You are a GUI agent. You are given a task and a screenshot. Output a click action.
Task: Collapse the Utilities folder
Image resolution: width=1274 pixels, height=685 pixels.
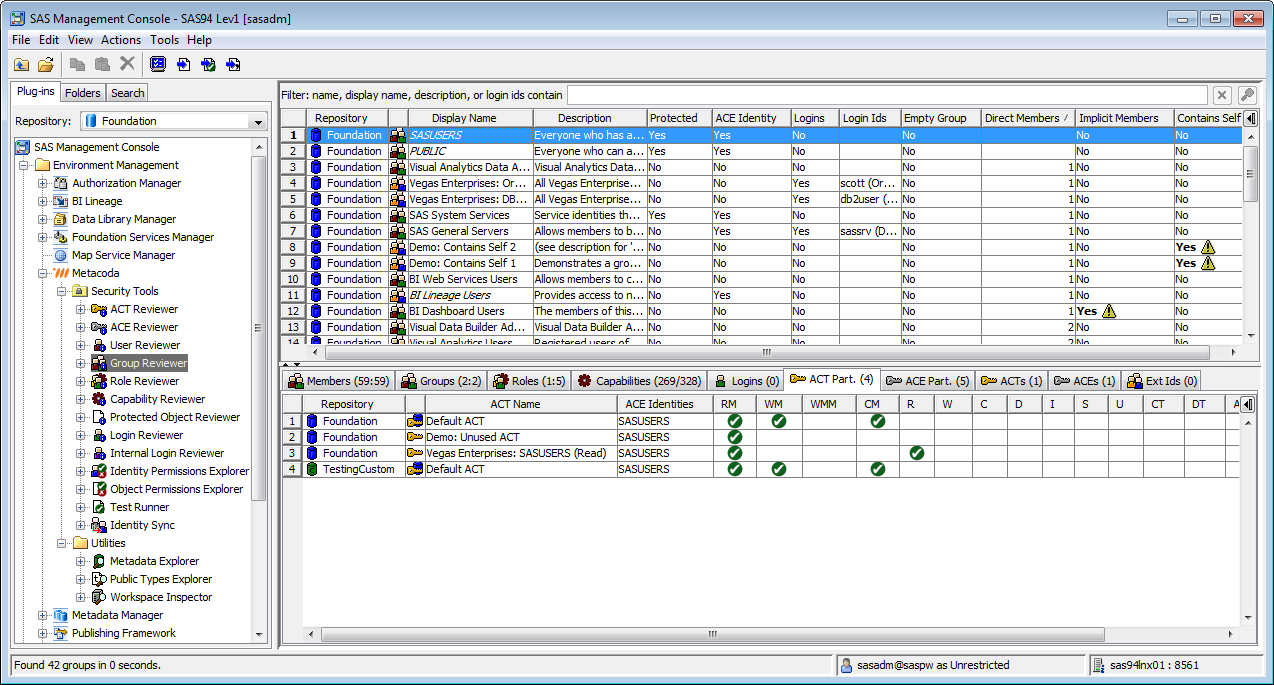pos(62,543)
